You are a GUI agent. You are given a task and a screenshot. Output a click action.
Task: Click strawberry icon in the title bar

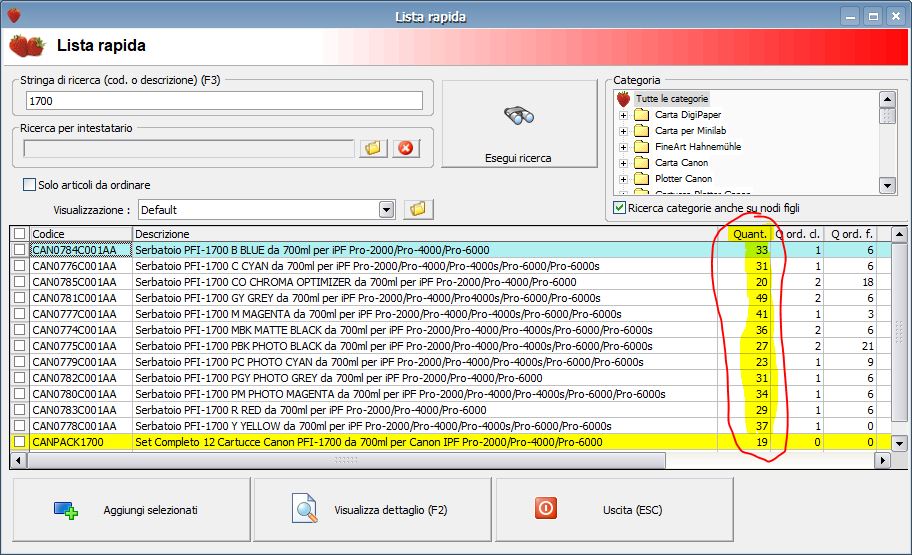[x=14, y=15]
